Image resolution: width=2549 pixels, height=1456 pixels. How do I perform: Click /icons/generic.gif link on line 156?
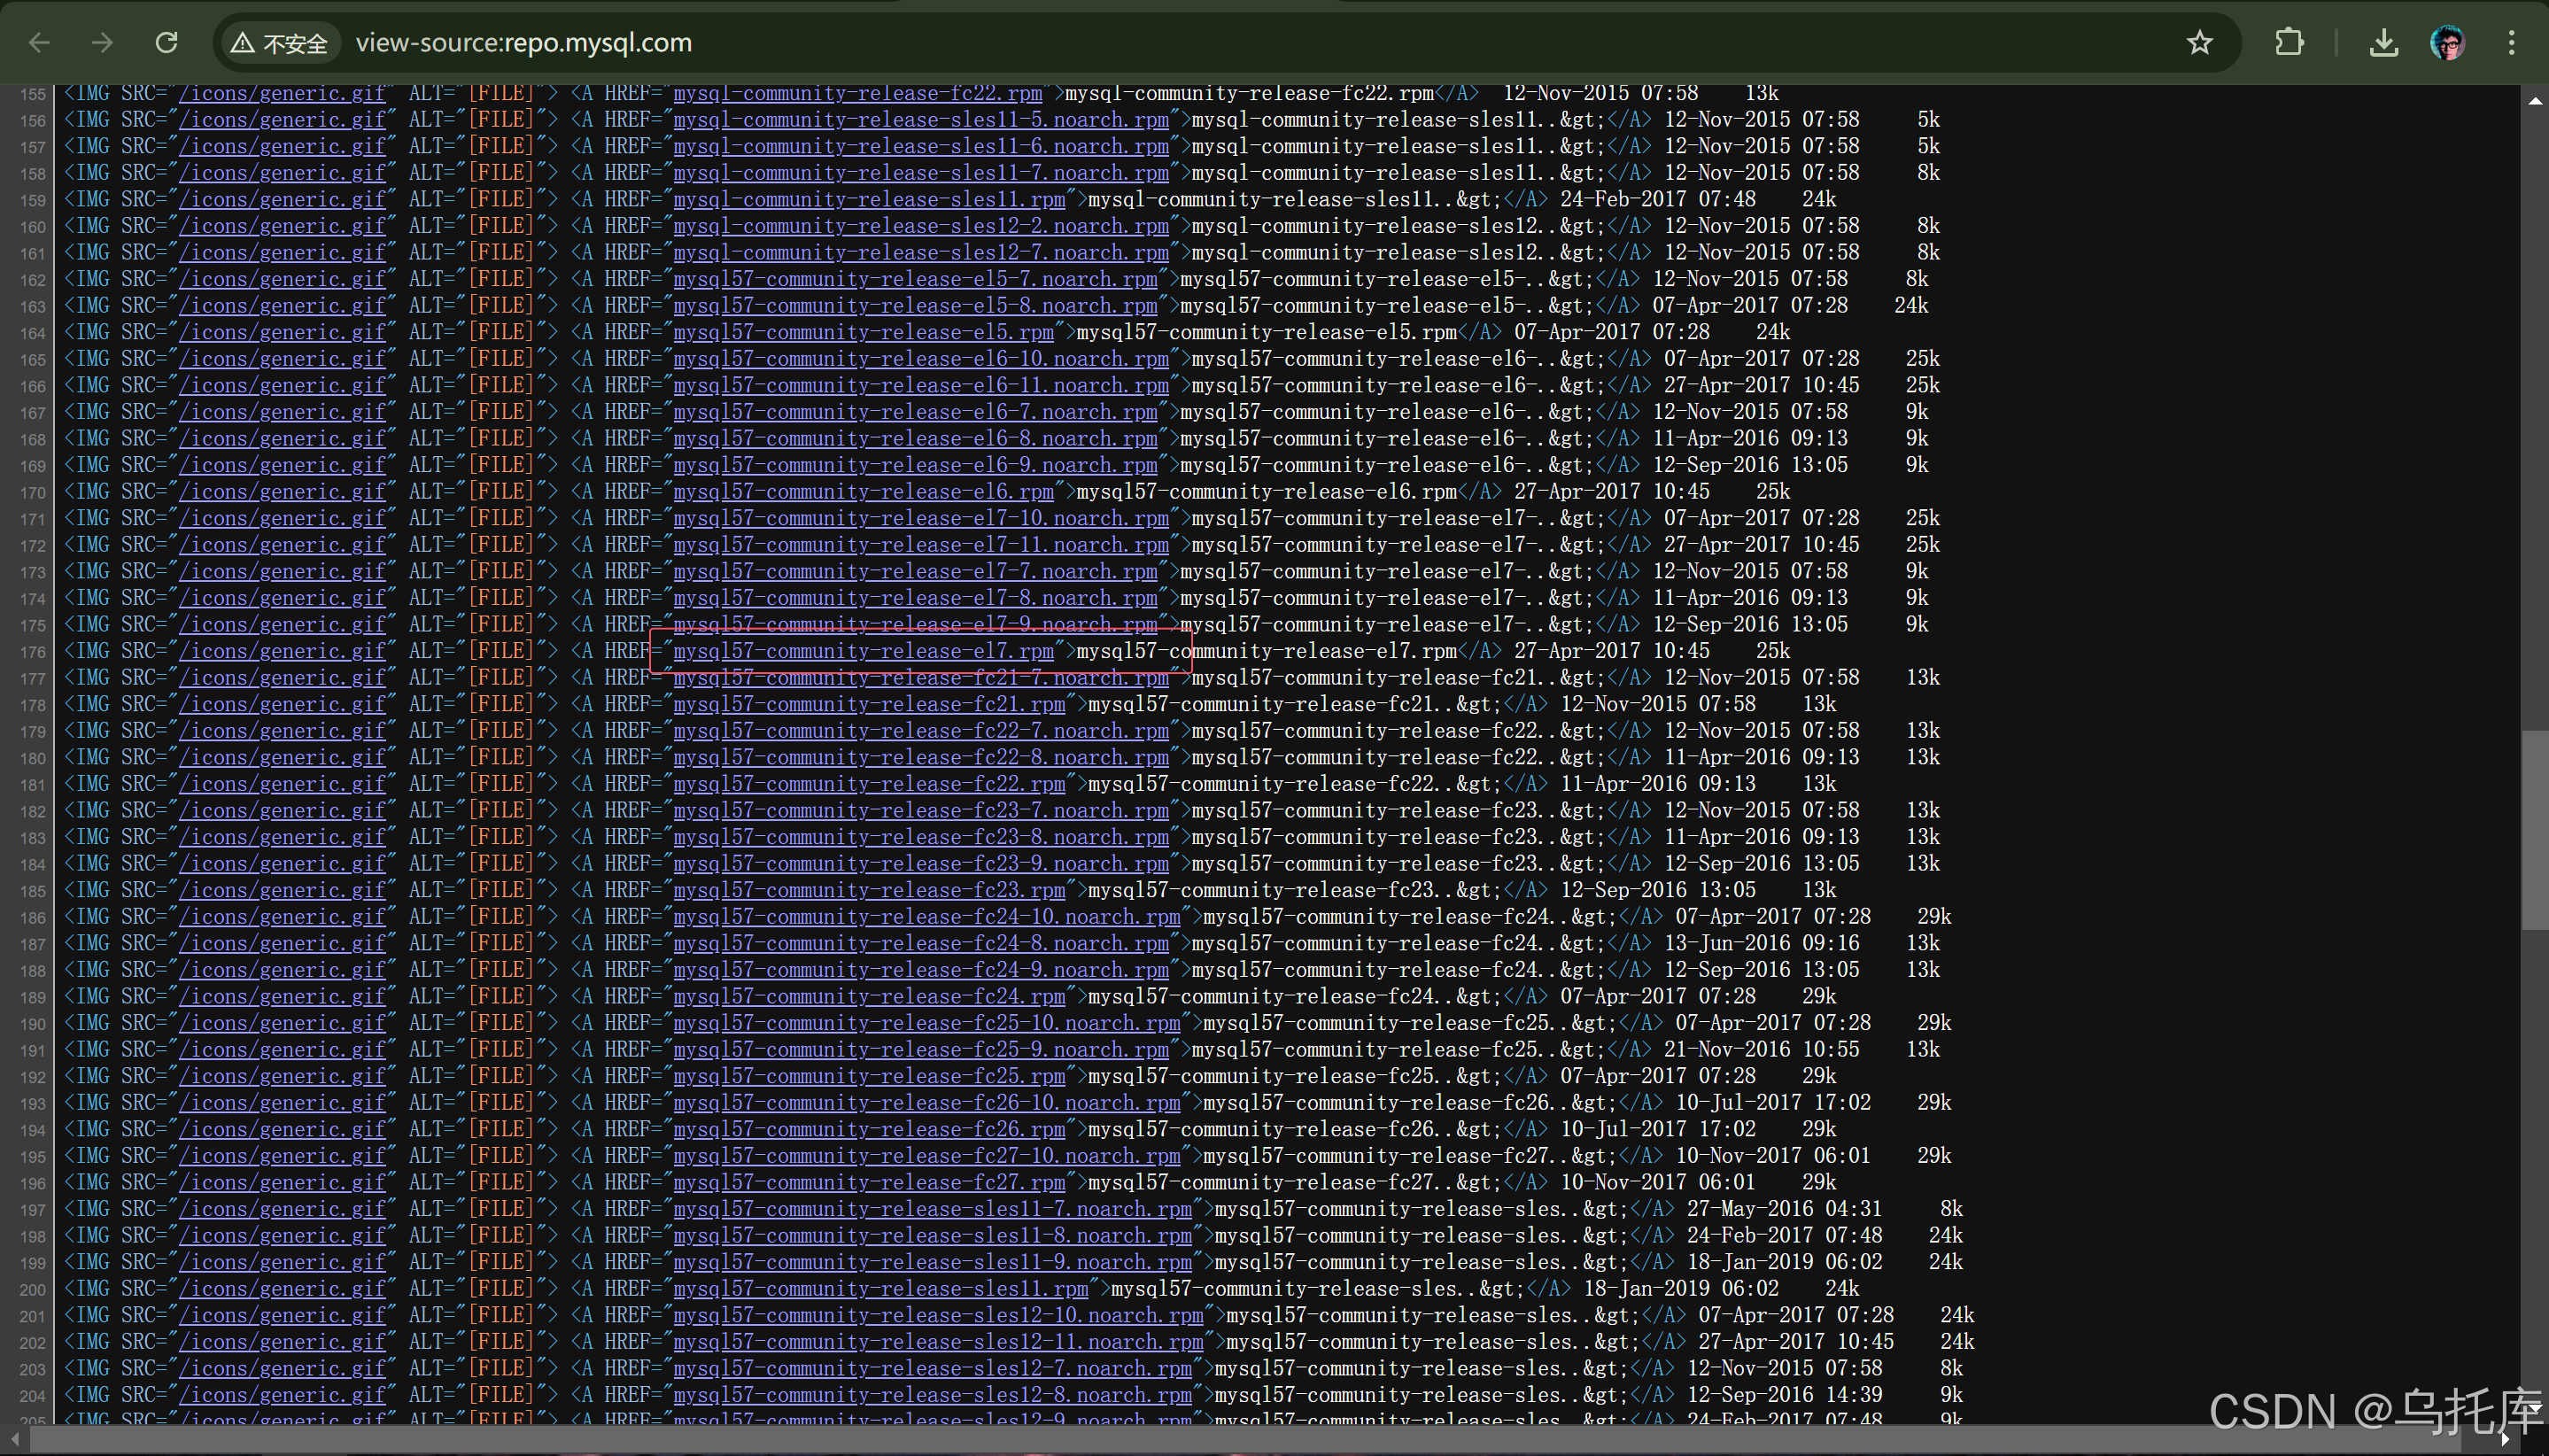[282, 120]
